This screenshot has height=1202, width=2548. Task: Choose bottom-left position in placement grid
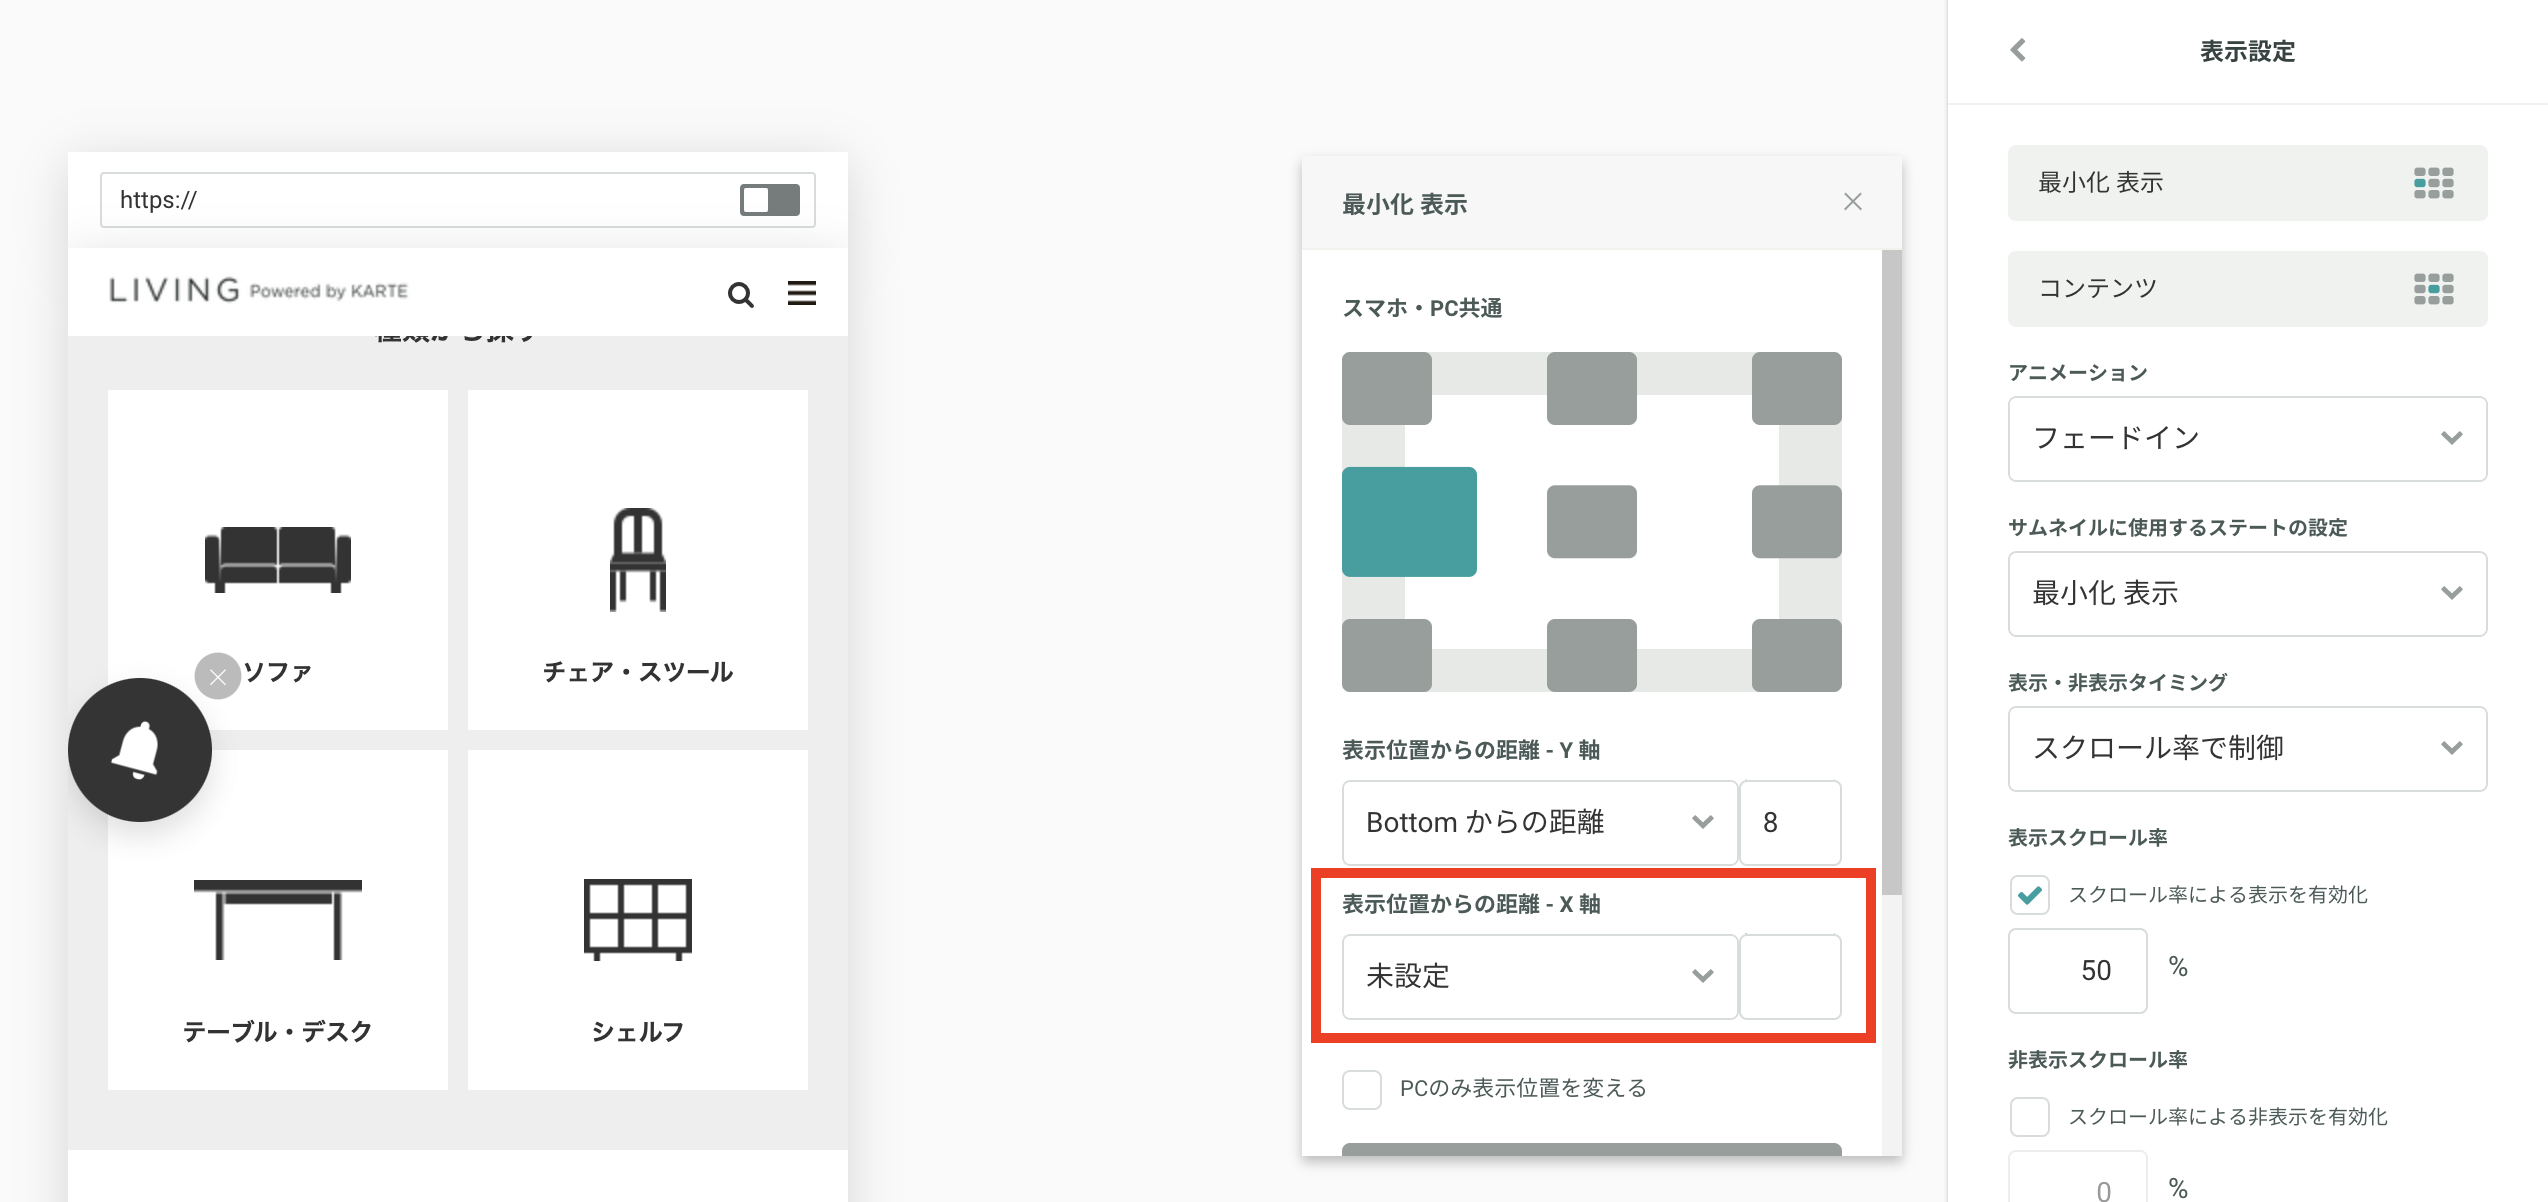coord(1387,655)
